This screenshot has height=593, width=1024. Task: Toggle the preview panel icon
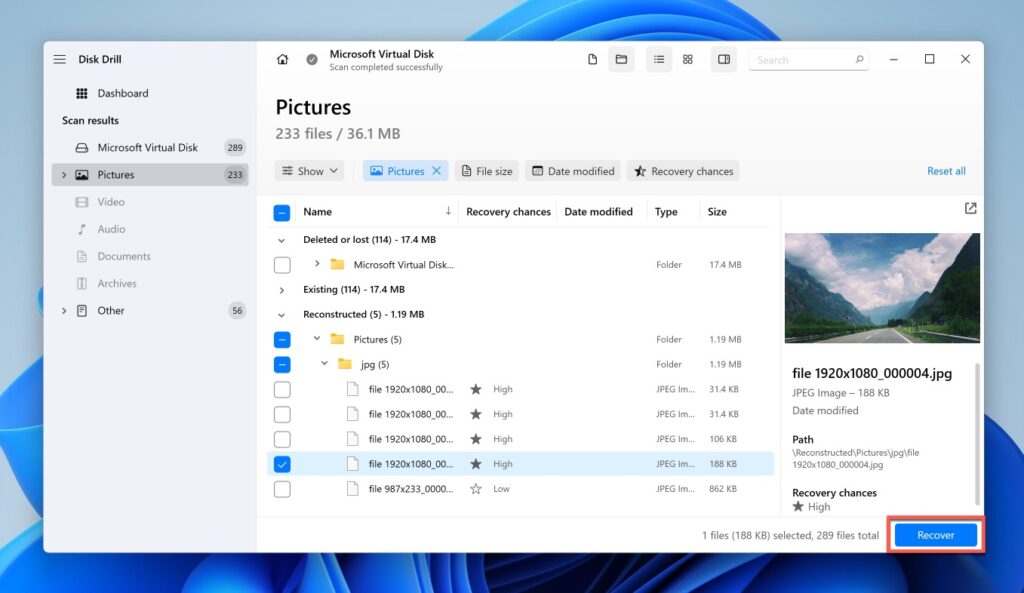point(723,59)
